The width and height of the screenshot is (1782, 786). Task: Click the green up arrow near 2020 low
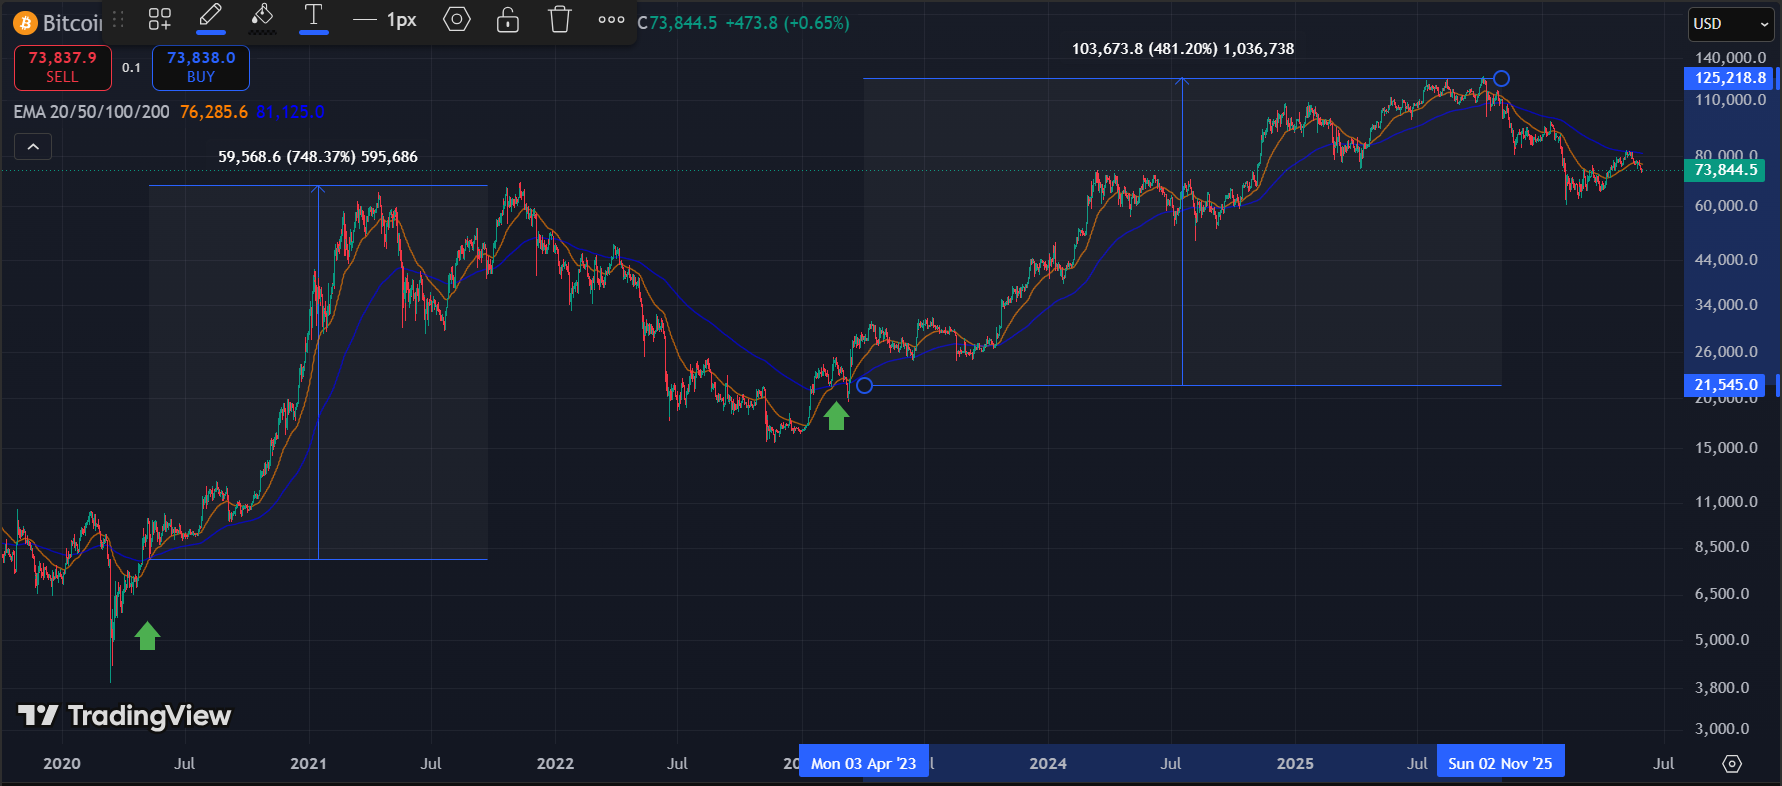coord(147,636)
